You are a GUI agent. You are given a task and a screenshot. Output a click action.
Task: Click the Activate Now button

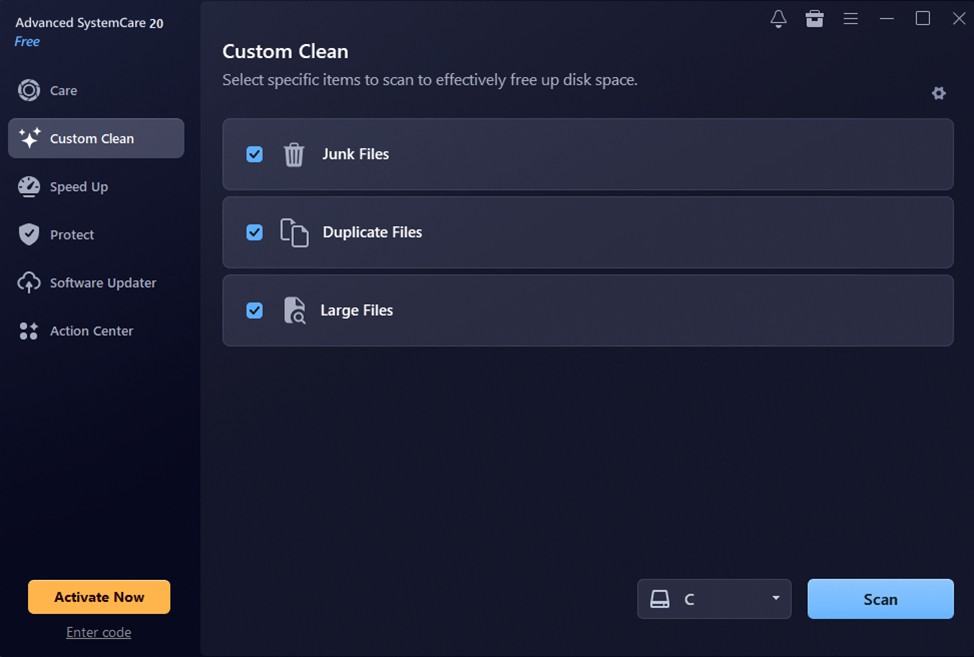pos(99,597)
